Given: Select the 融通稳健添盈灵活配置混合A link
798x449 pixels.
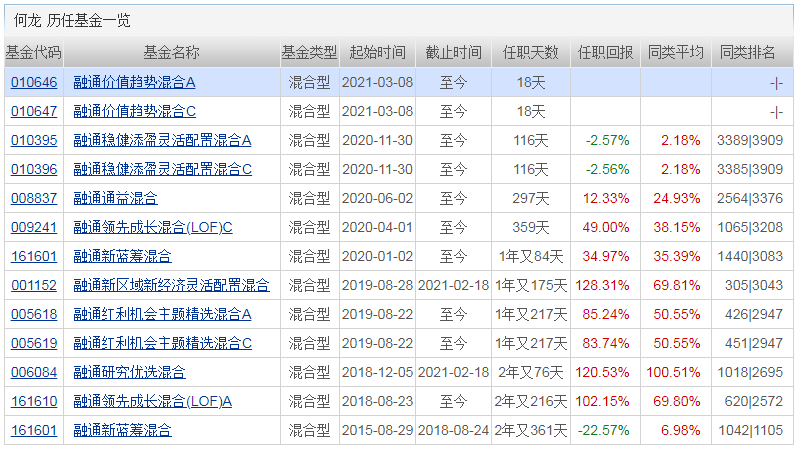Looking at the screenshot, I should 163,140.
